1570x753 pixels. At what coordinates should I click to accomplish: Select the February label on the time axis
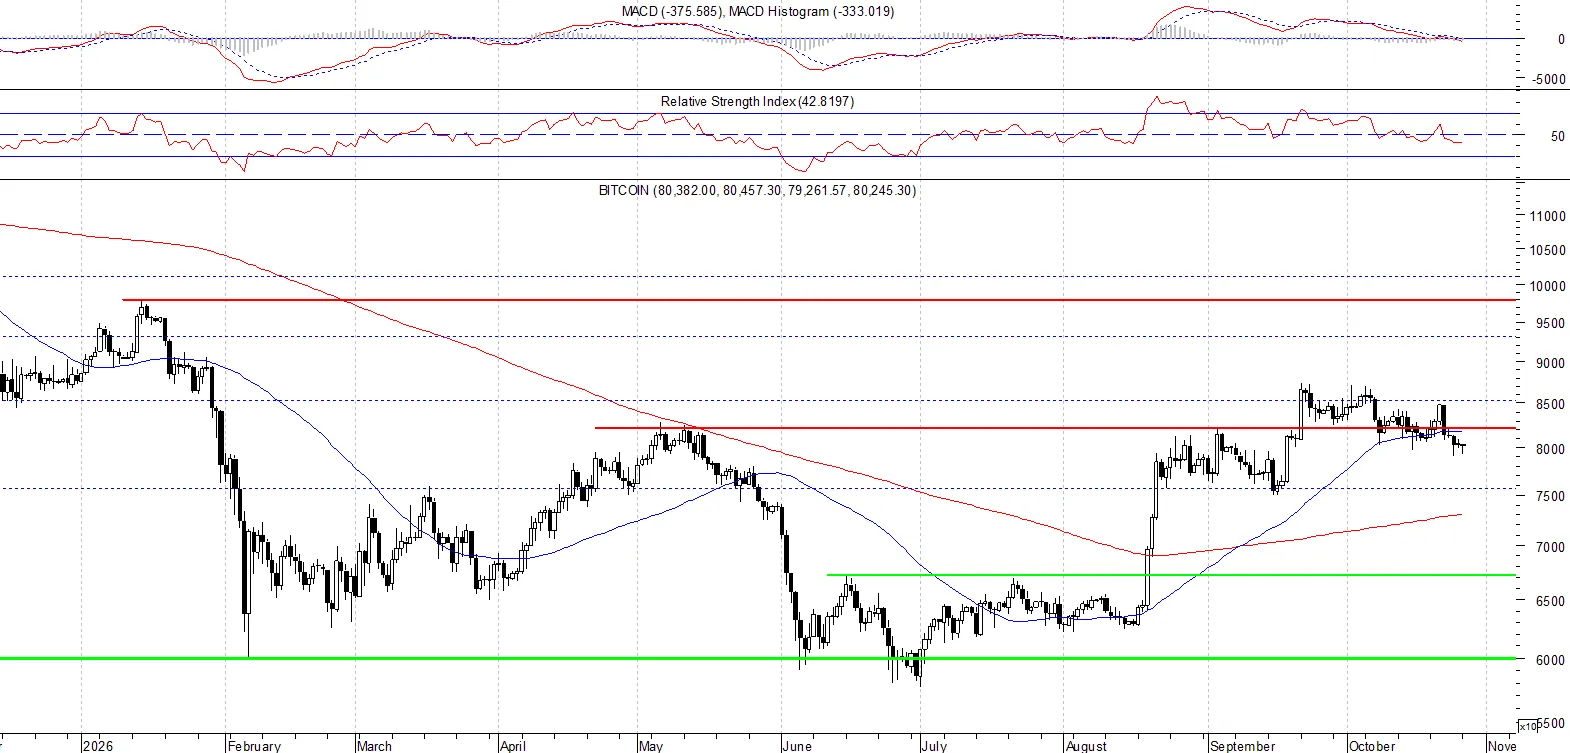pos(254,746)
